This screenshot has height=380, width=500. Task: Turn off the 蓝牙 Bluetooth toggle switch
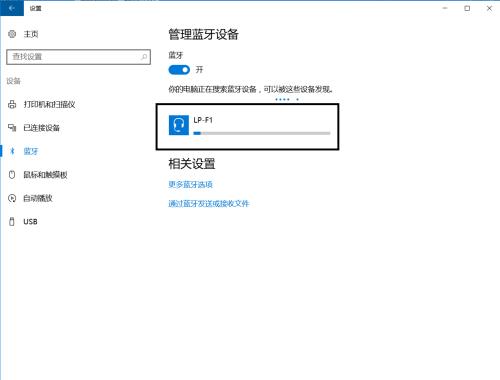point(179,70)
